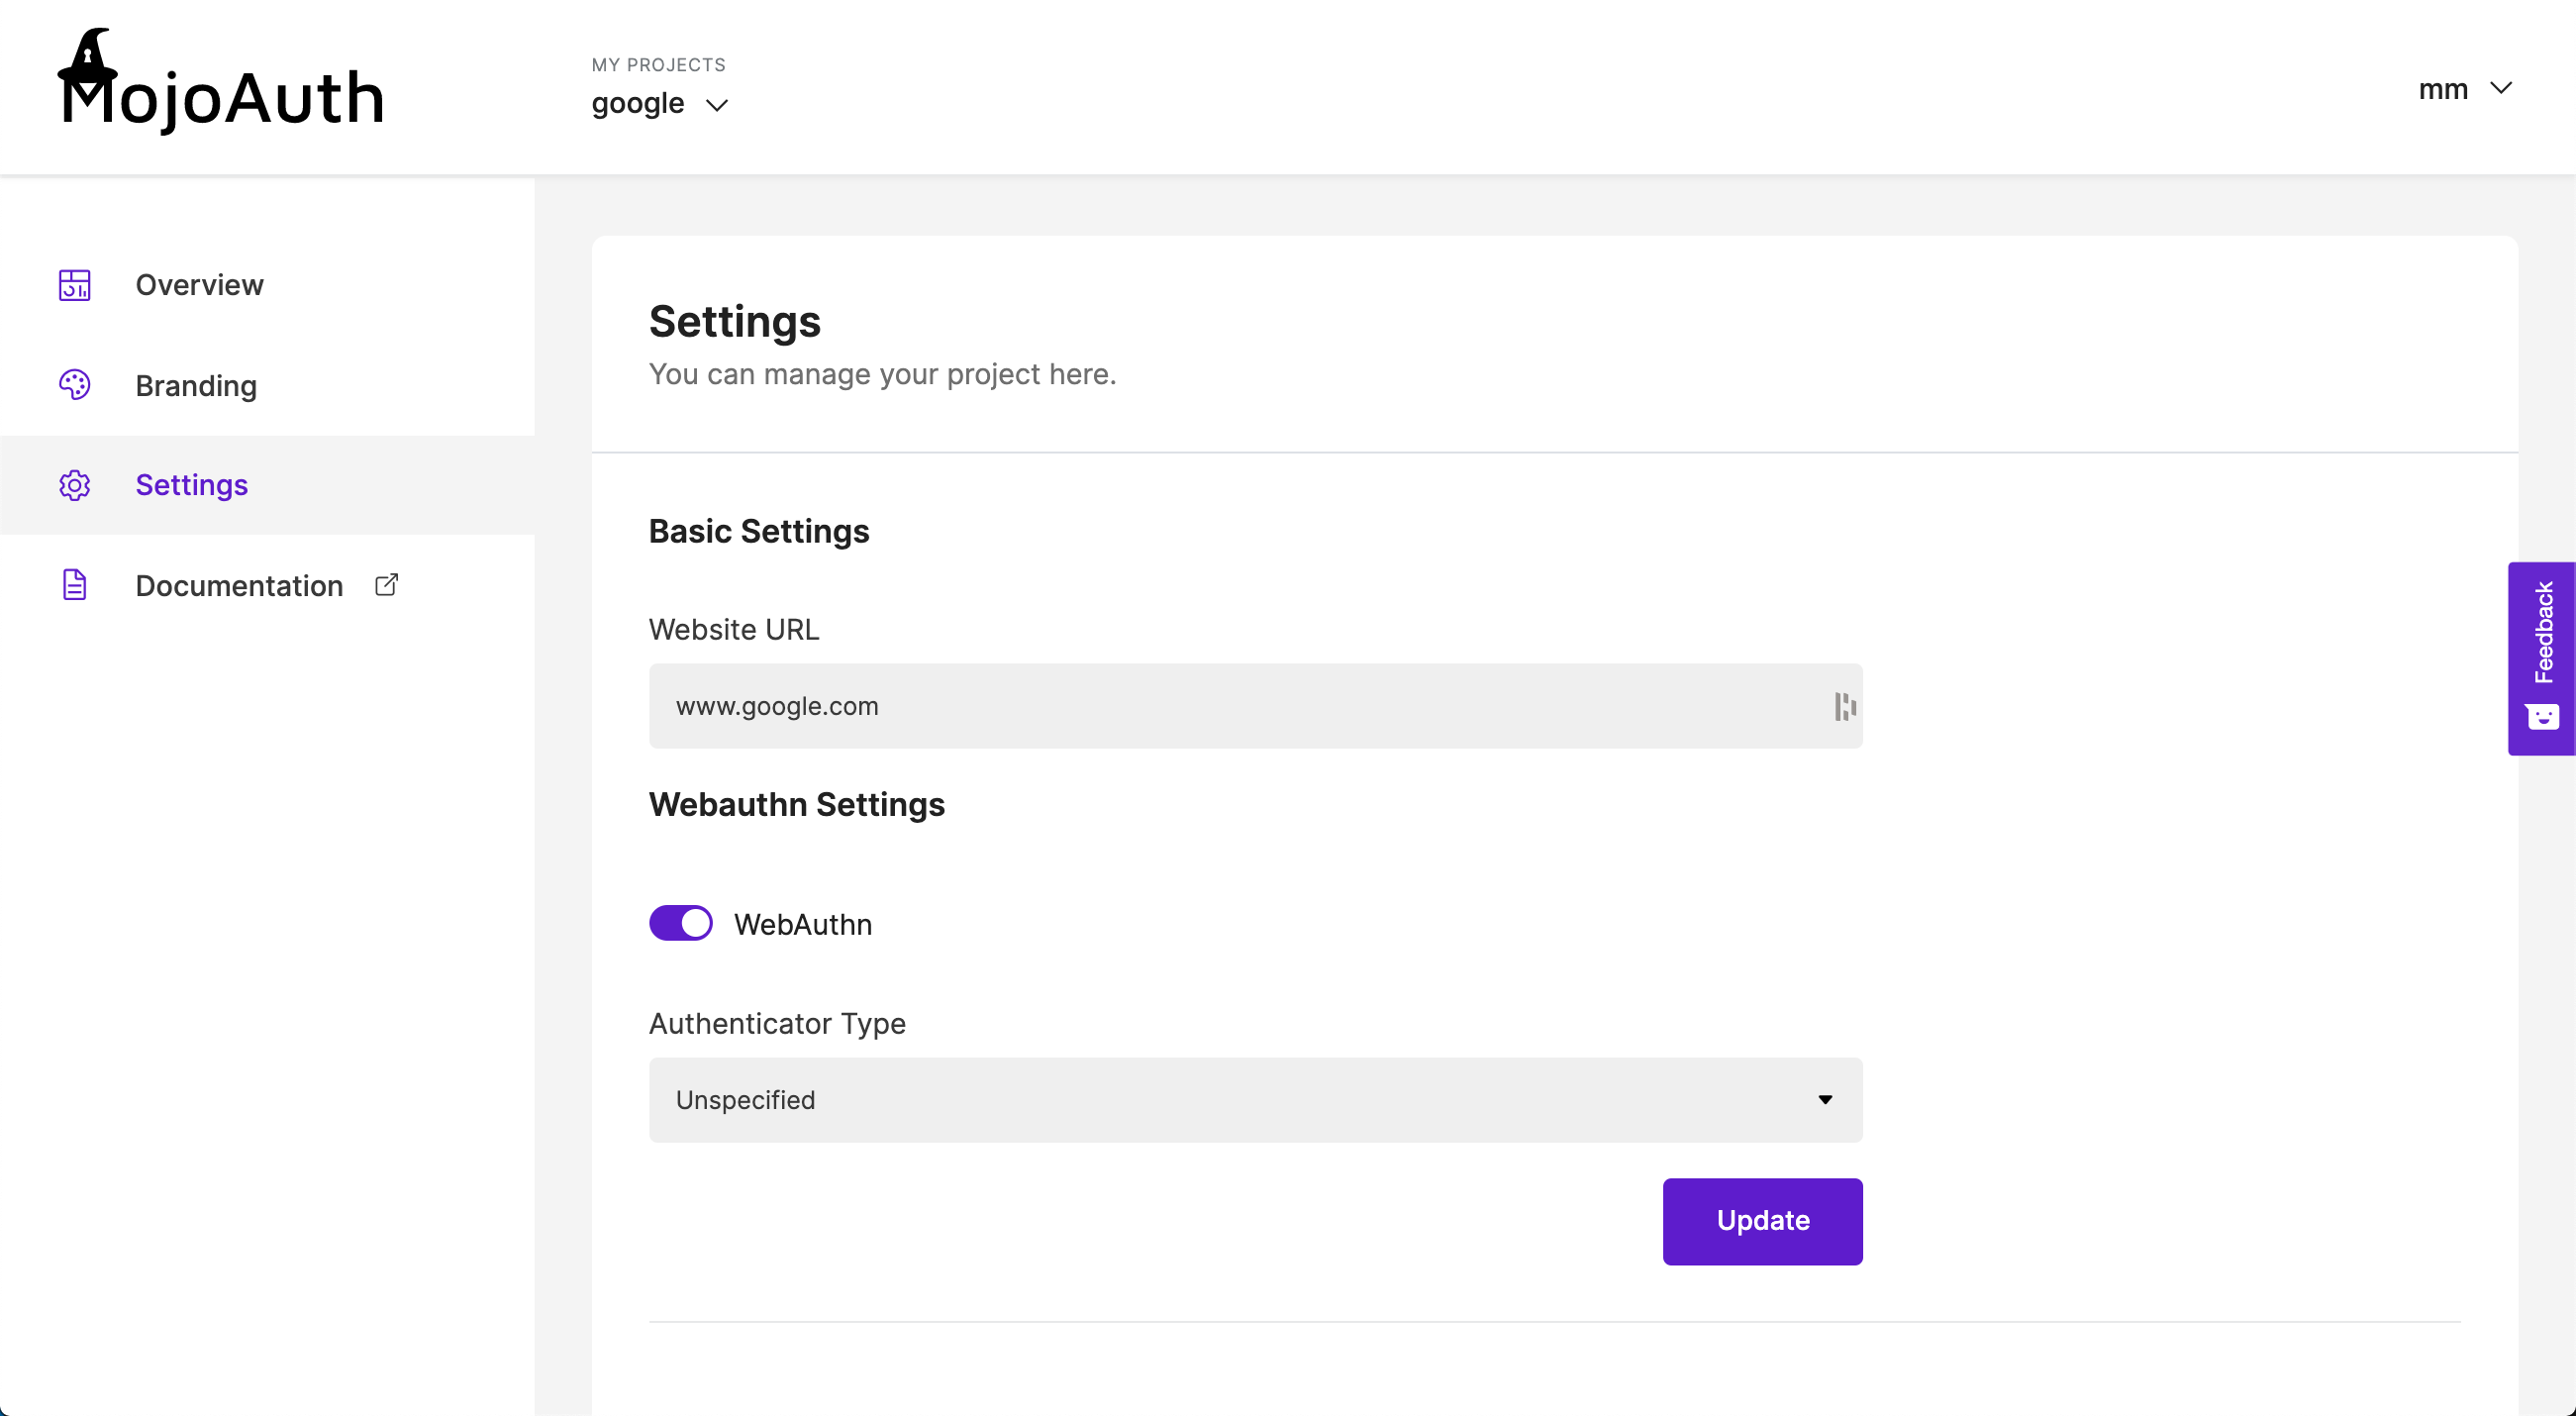Screen dimensions: 2576x1416
Task: Click the Update button
Action: (x=1762, y=1221)
